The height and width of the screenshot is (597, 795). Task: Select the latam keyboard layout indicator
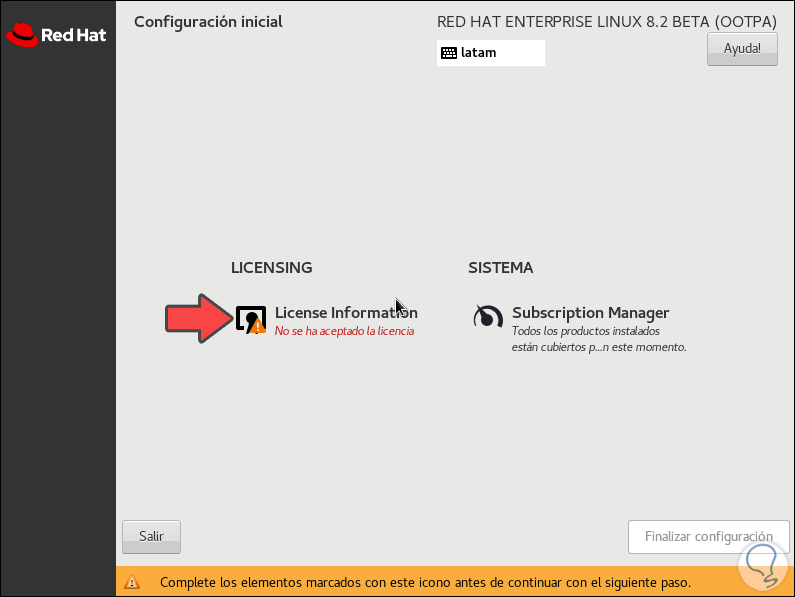[491, 53]
